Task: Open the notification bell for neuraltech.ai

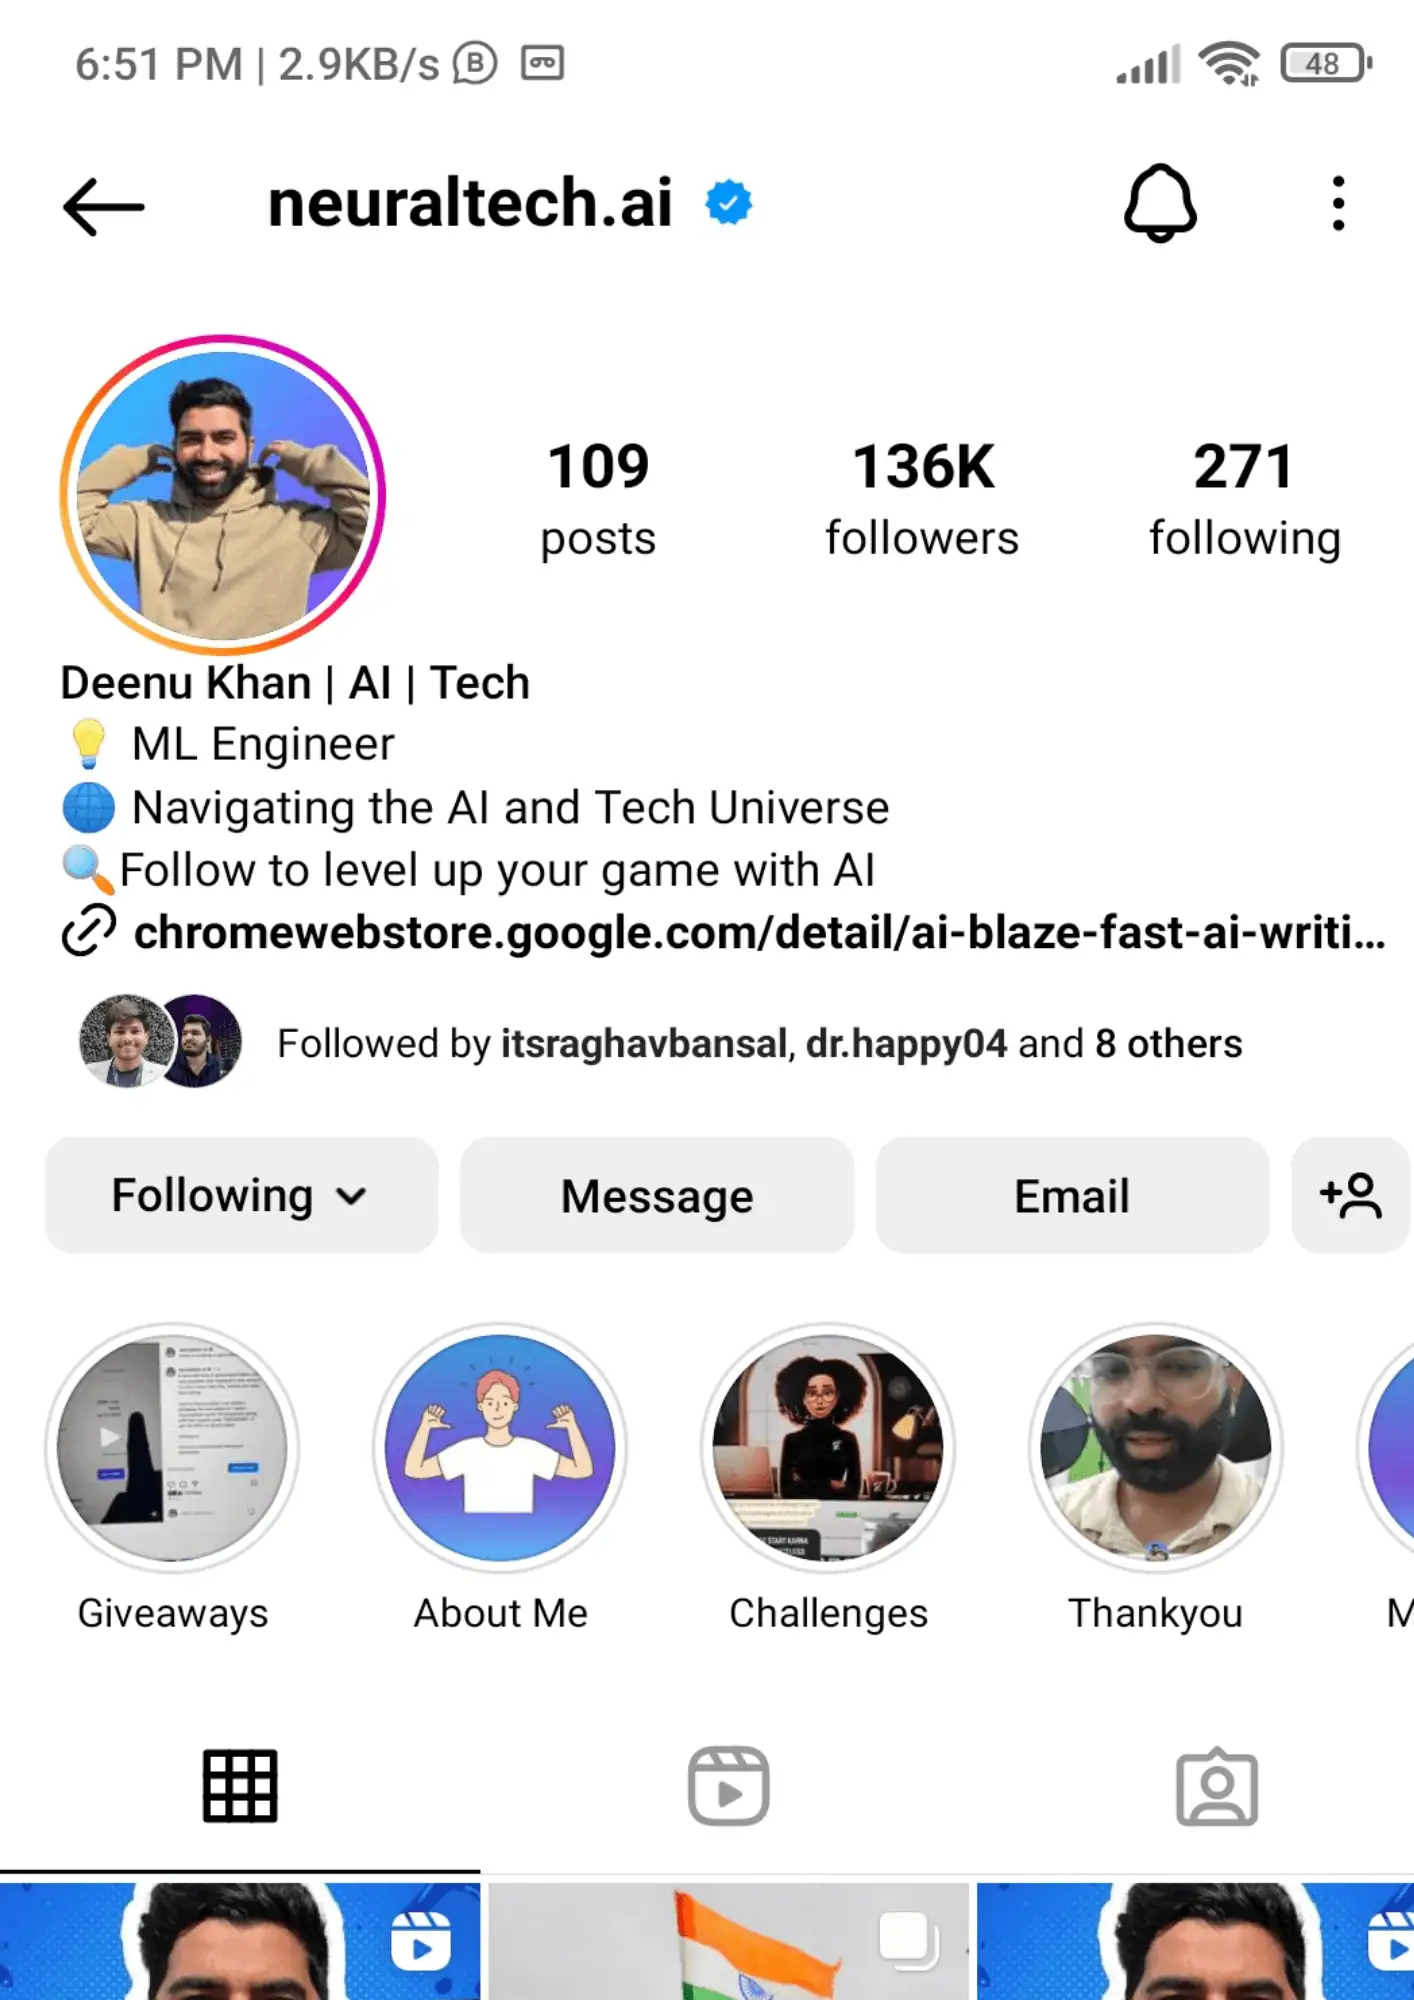Action: click(x=1159, y=204)
